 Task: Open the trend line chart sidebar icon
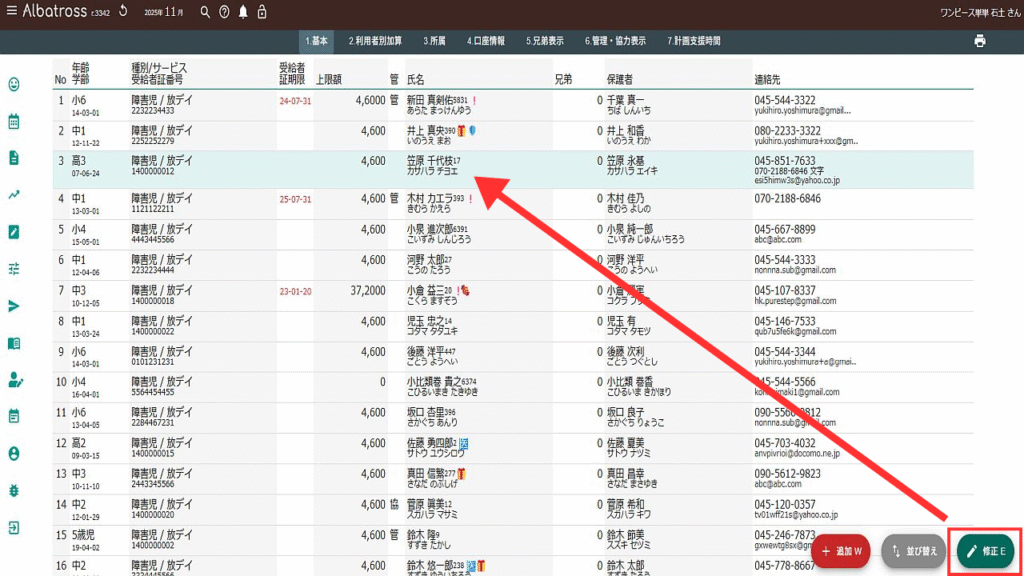pos(14,195)
